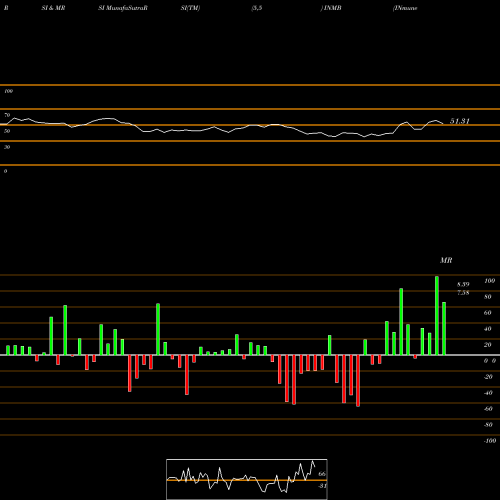The height and width of the screenshot is (500, 500).
Task: Click the MR axis 40 label on the right
Action: (x=488, y=329)
